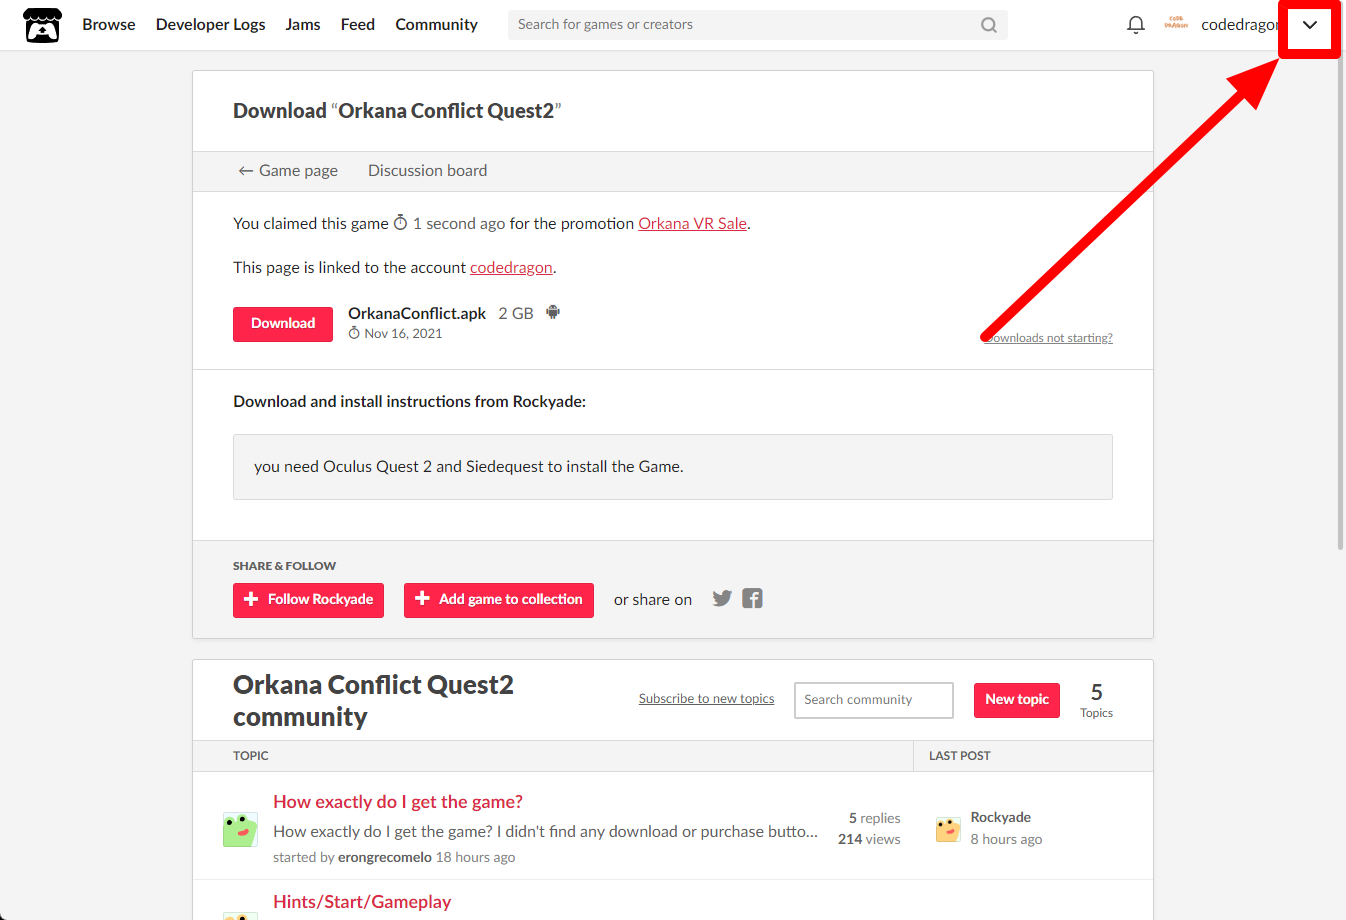Download OrkanaConflict.apk

(x=283, y=324)
